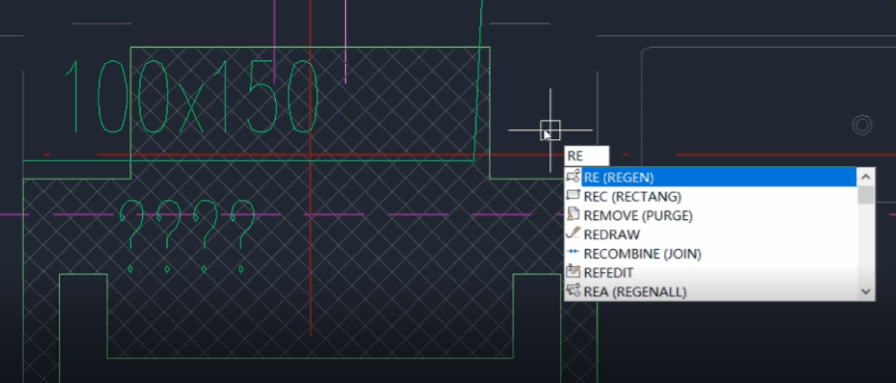Click the REDRAW brush icon

click(573, 234)
